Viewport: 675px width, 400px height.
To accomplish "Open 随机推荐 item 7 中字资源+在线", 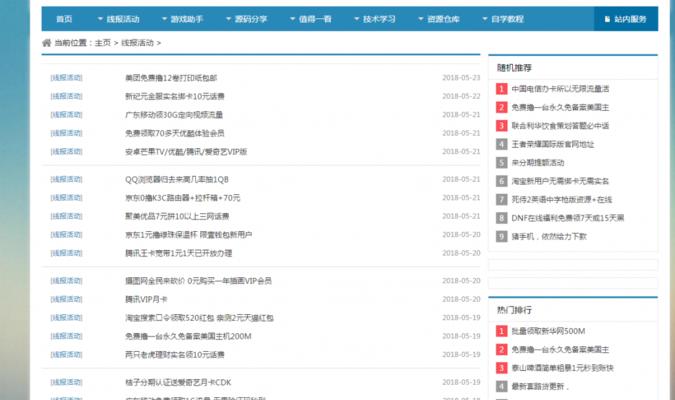I will click(x=562, y=200).
